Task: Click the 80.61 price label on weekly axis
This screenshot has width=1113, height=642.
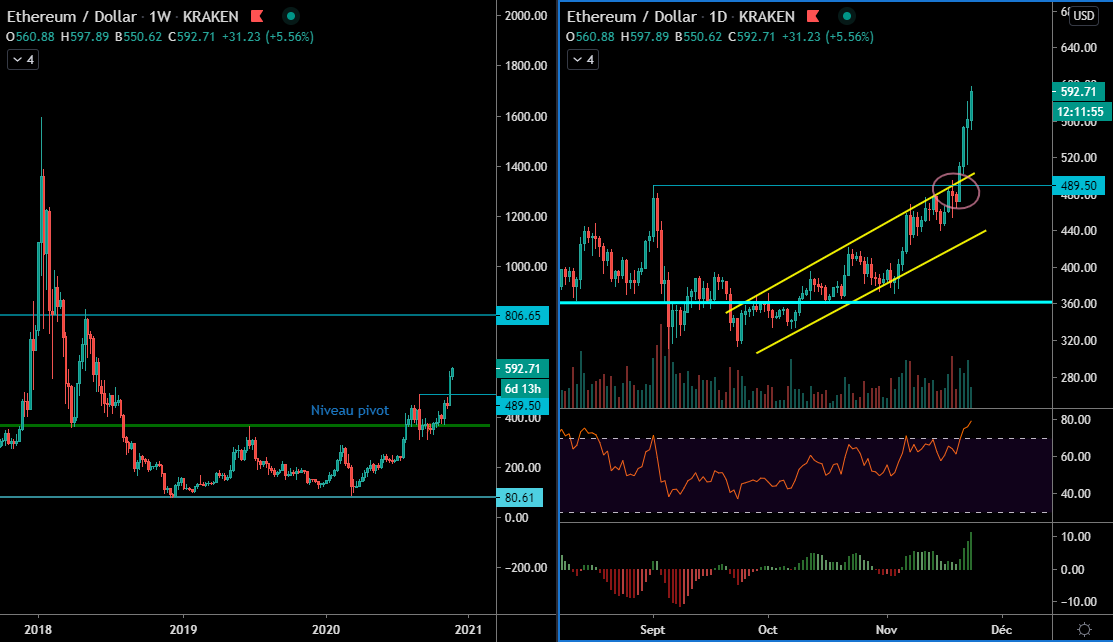Action: [518, 497]
